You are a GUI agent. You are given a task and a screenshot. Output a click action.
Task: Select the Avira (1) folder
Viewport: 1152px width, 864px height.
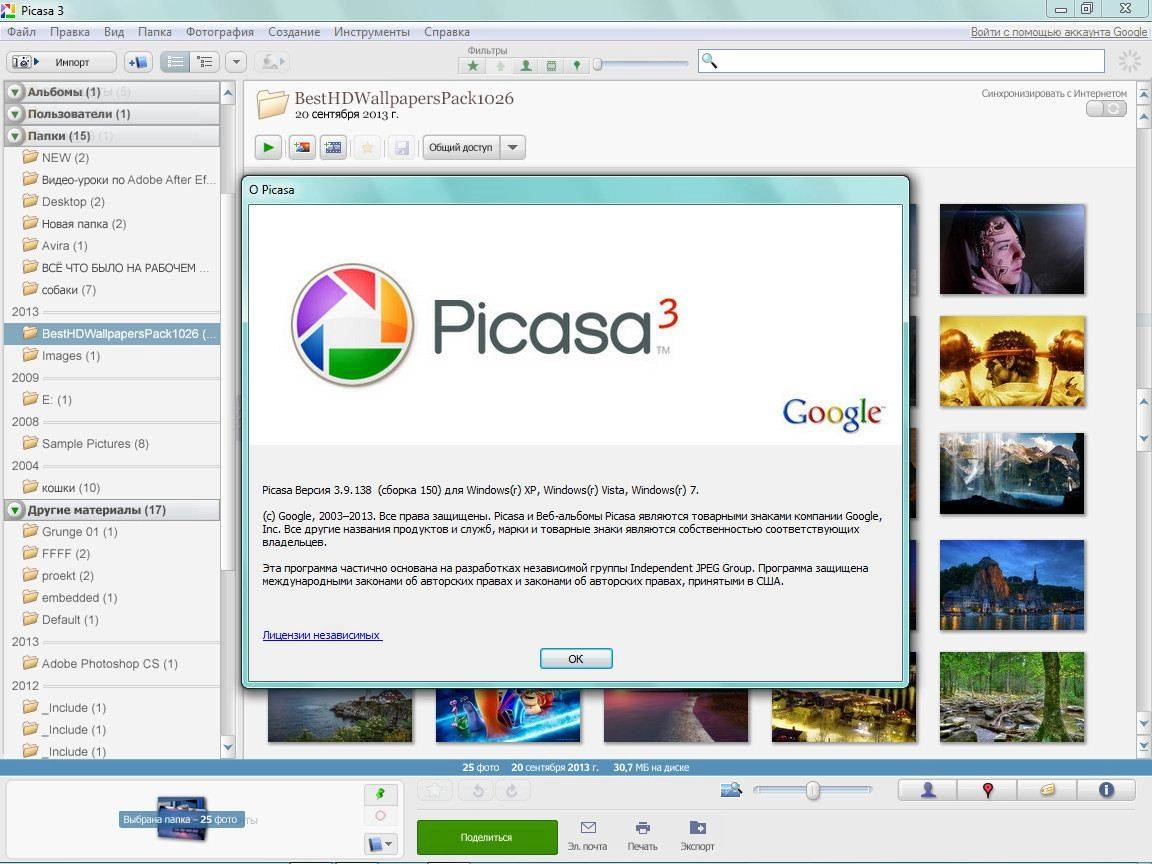click(x=112, y=246)
